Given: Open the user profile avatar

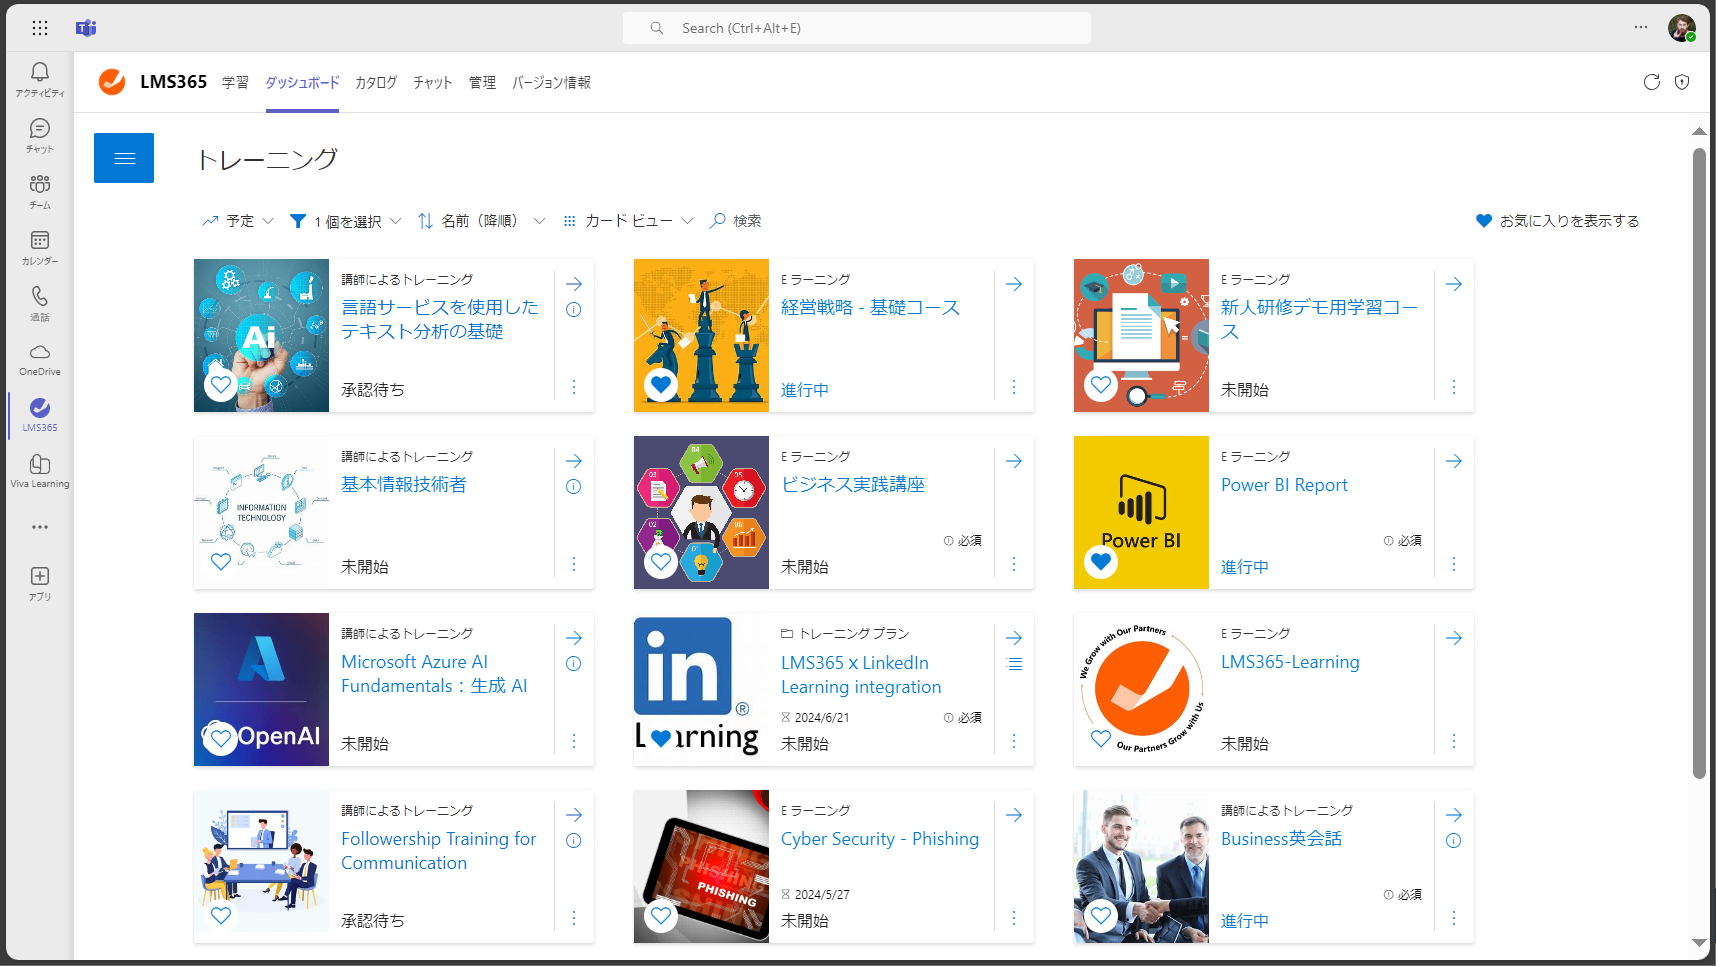Looking at the screenshot, I should pyautogui.click(x=1682, y=27).
